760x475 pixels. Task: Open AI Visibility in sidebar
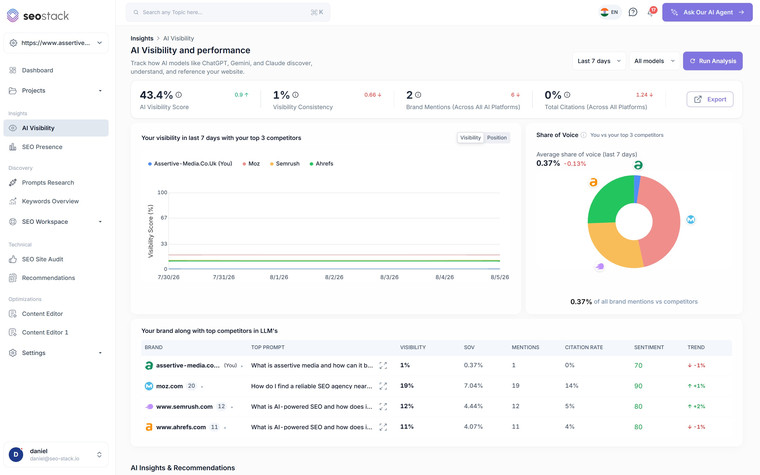56,128
